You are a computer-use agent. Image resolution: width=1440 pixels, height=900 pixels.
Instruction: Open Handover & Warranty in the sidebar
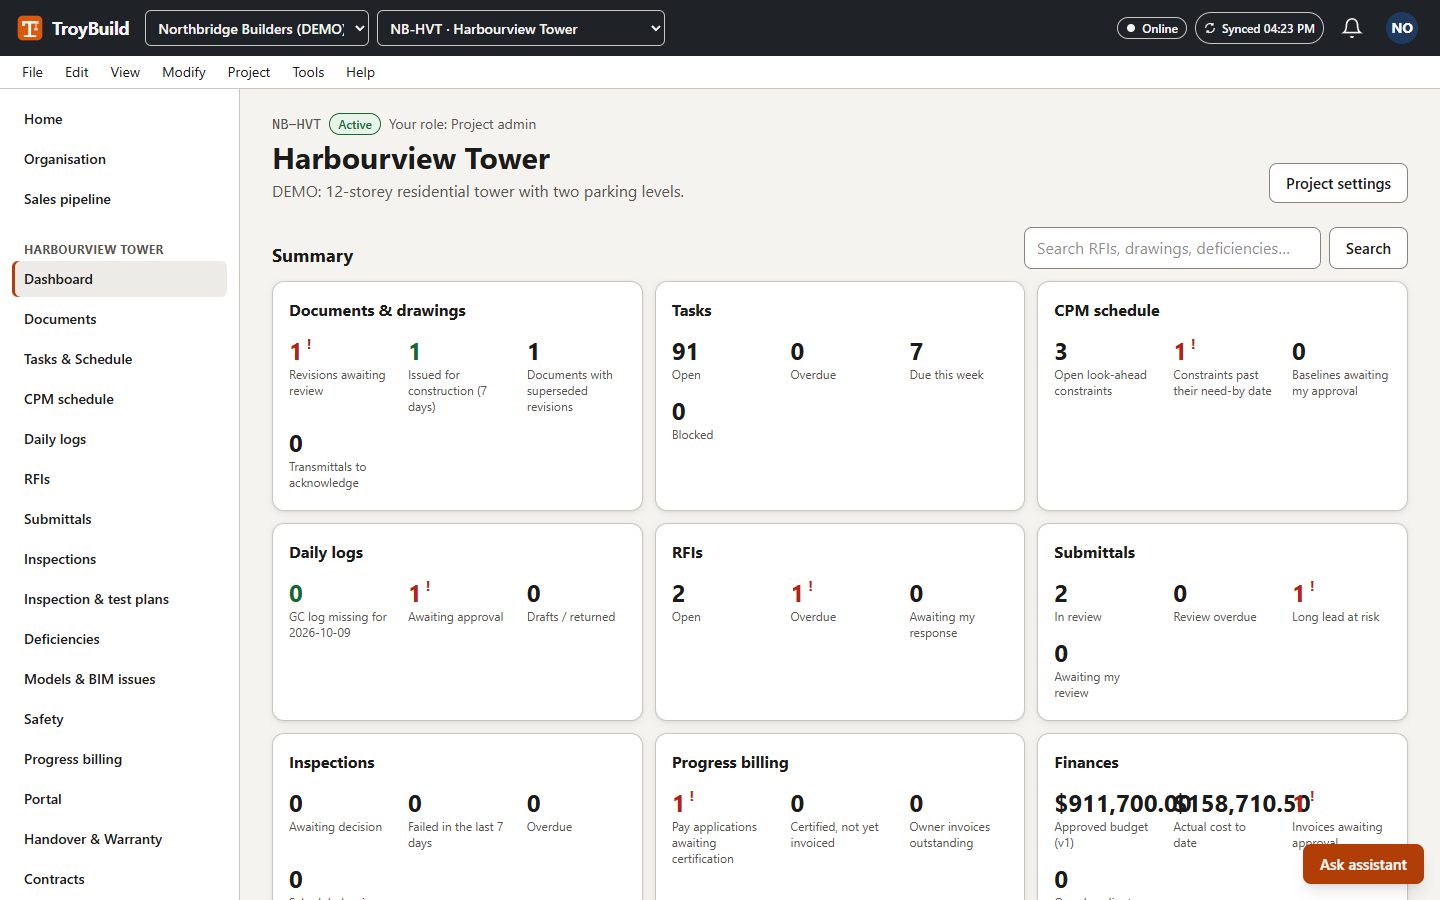tap(120, 839)
